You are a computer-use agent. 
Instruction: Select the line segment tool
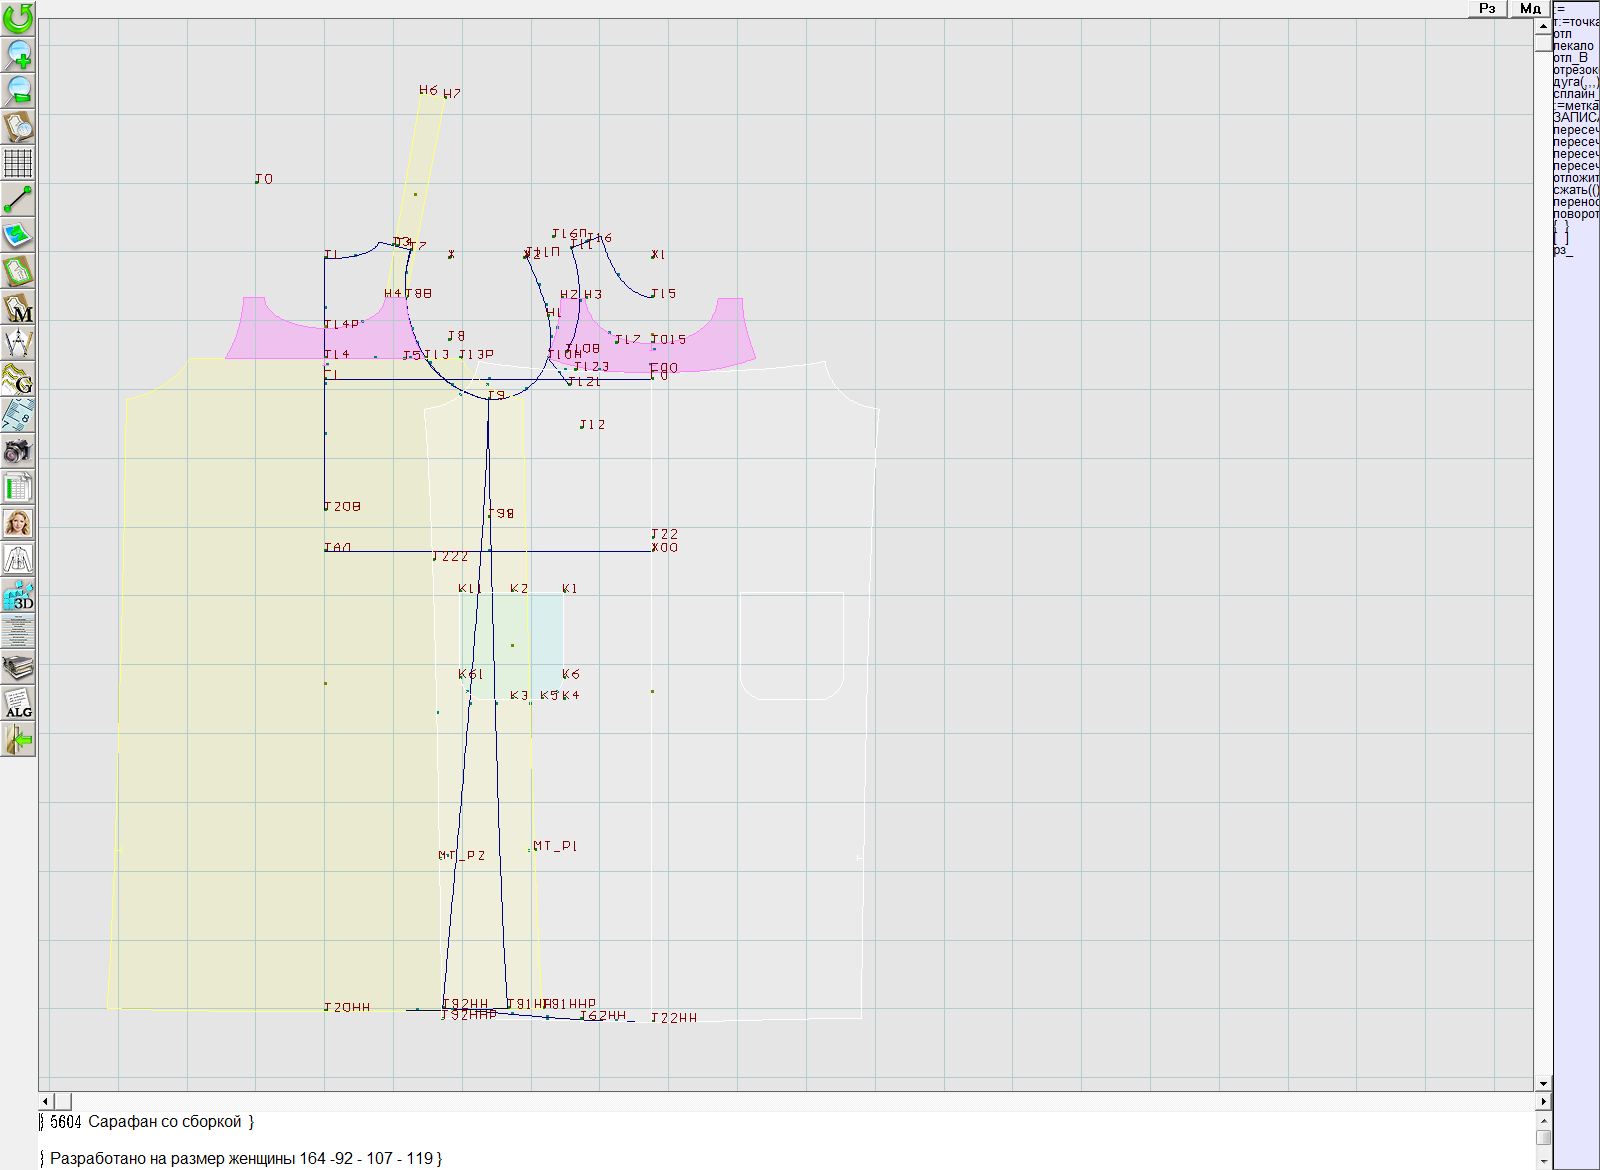(18, 199)
